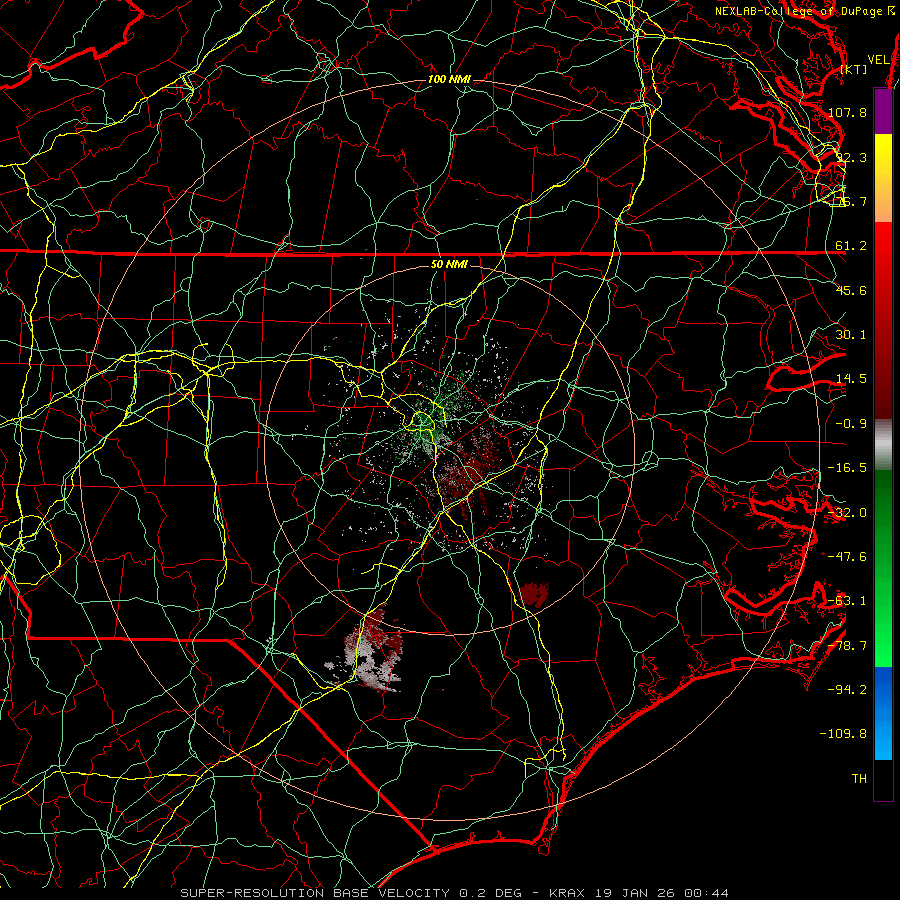Select the -16.5 value on the velocity scale
The image size is (900, 900).
click(847, 468)
